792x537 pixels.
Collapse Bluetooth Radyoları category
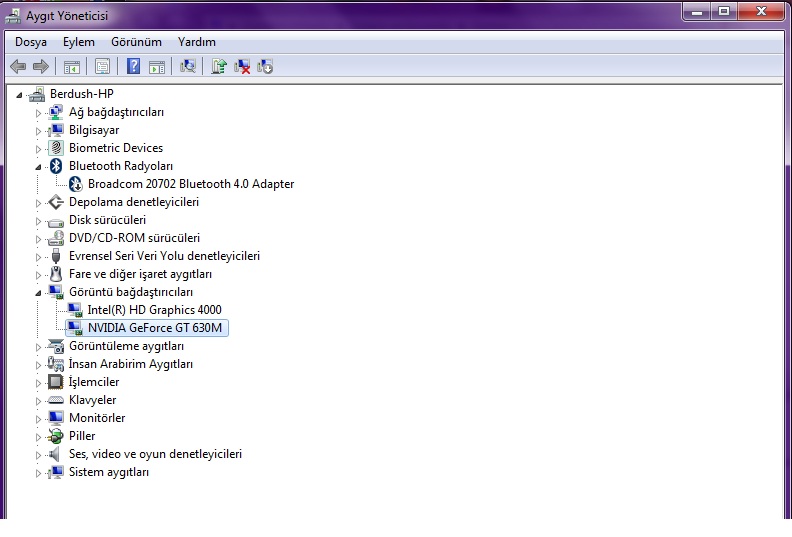coord(38,167)
